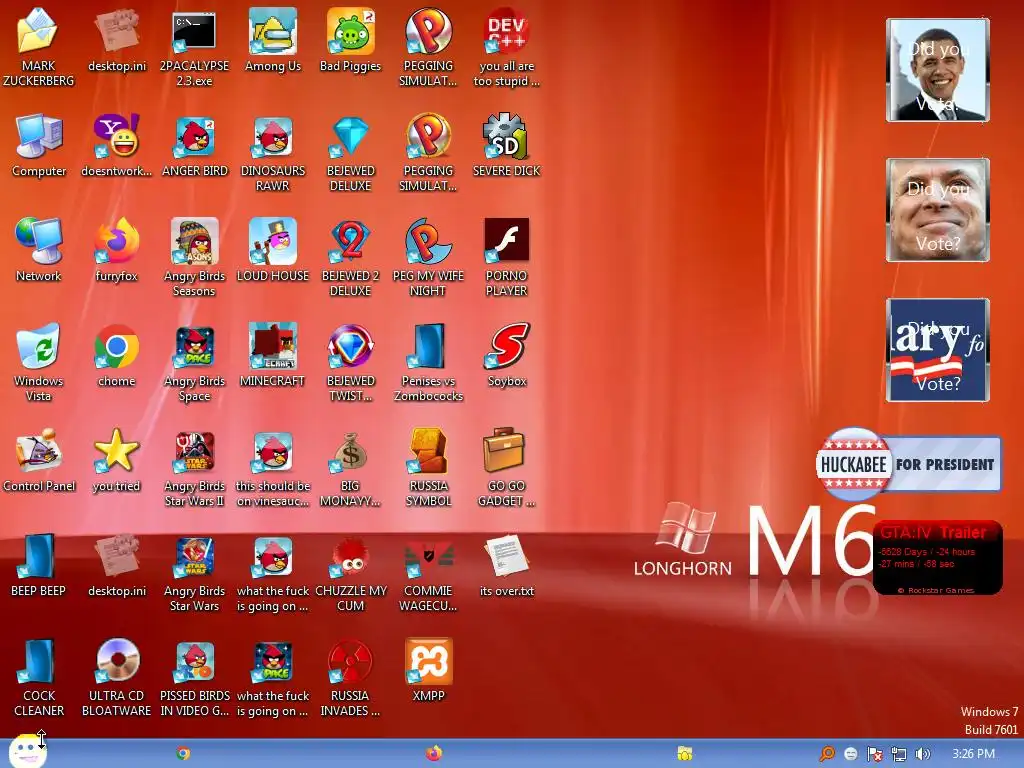Launch the furryfox Firefox shortcut
This screenshot has width=1024, height=768.
pos(116,241)
